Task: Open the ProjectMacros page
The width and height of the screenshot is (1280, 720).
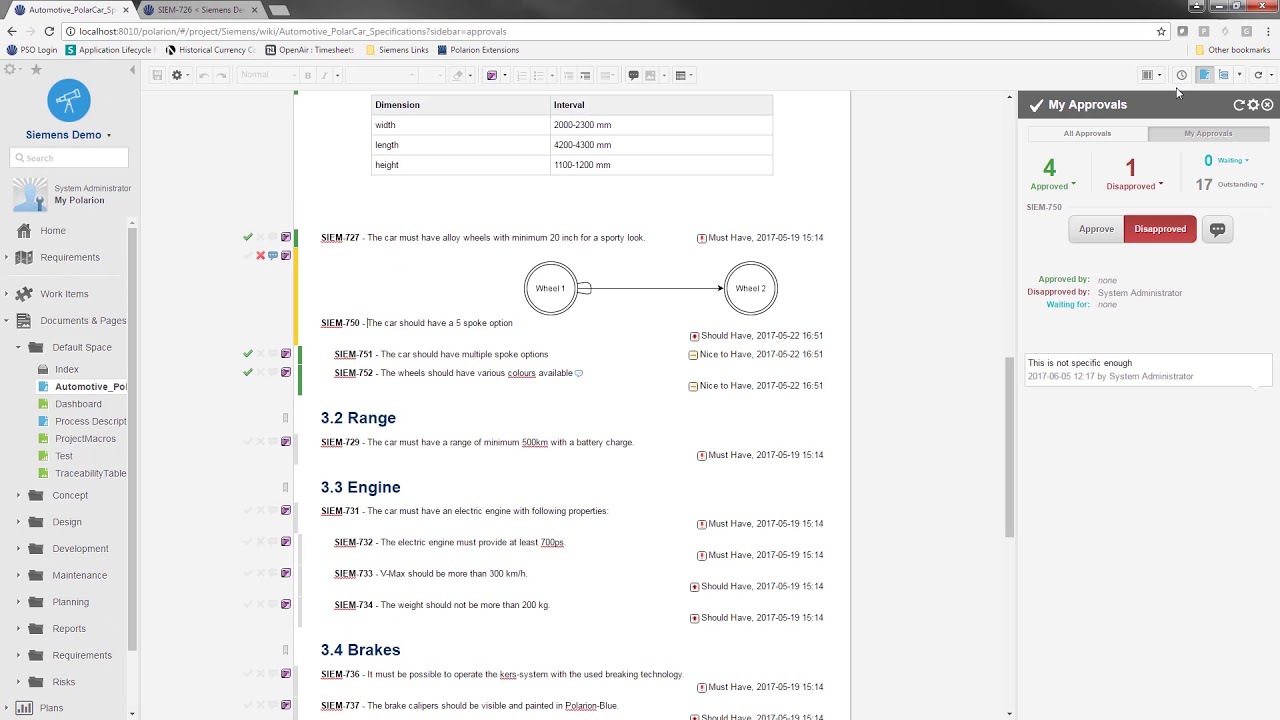Action: pos(85,439)
